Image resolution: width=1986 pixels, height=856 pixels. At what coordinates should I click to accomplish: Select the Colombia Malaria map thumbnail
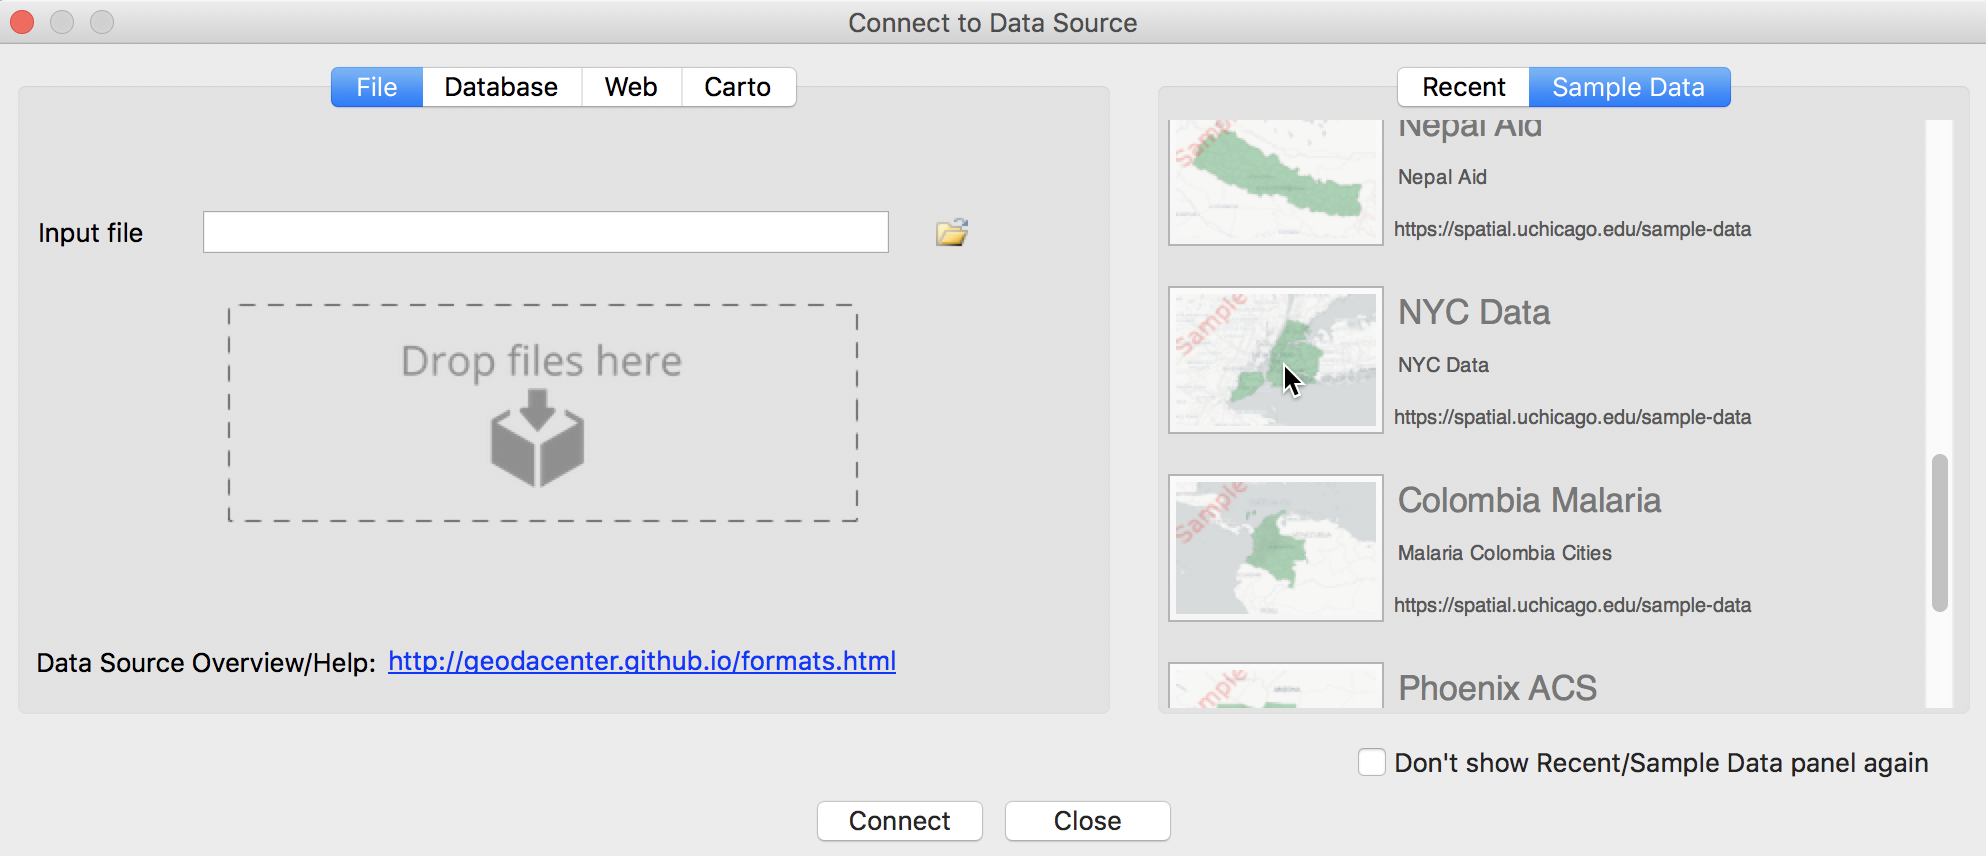(x=1276, y=548)
